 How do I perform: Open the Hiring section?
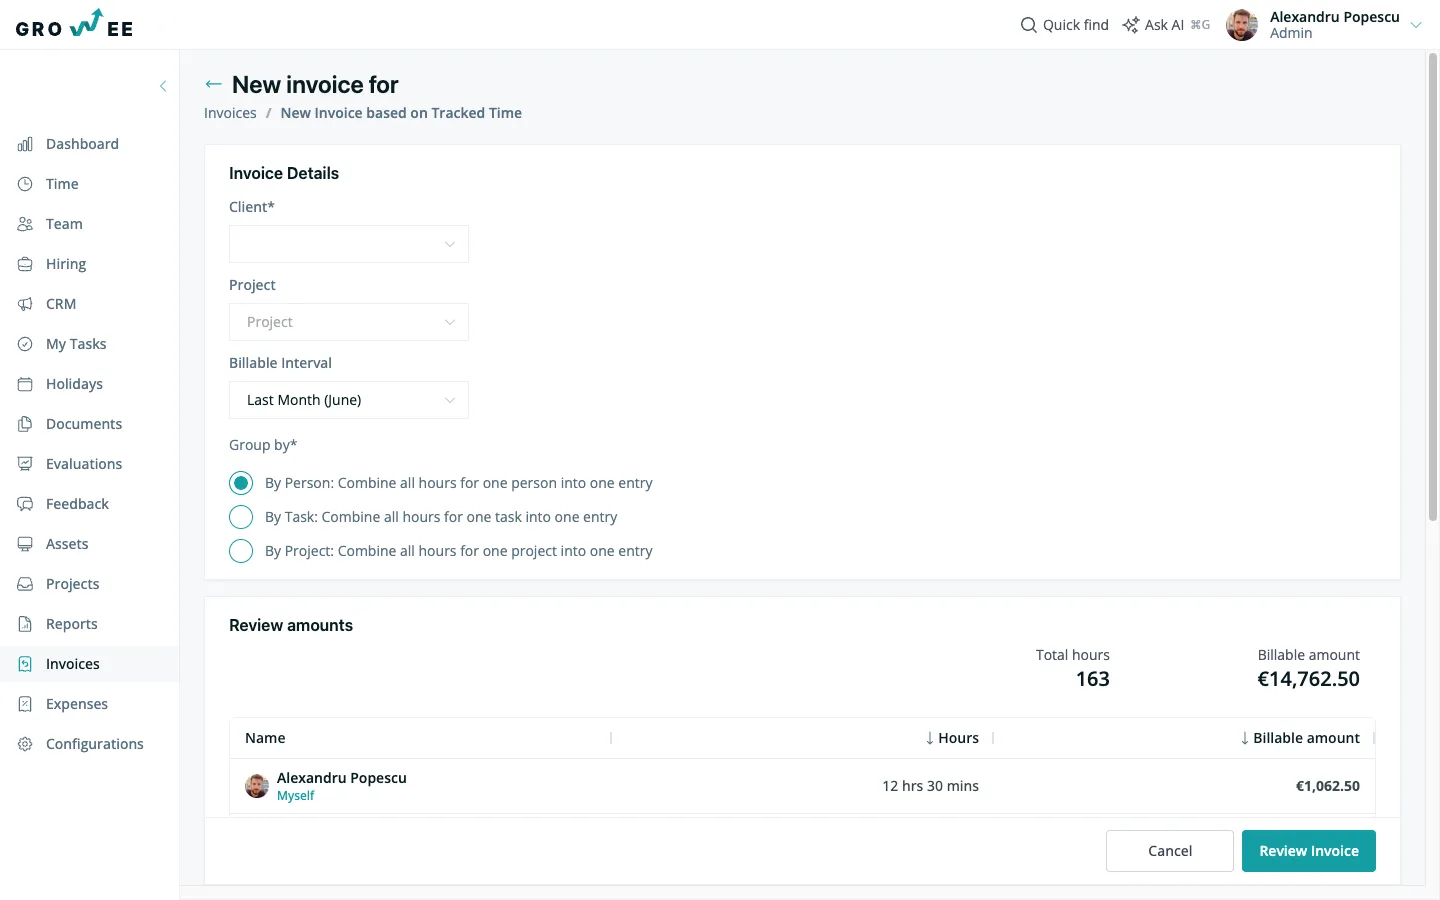(x=66, y=264)
